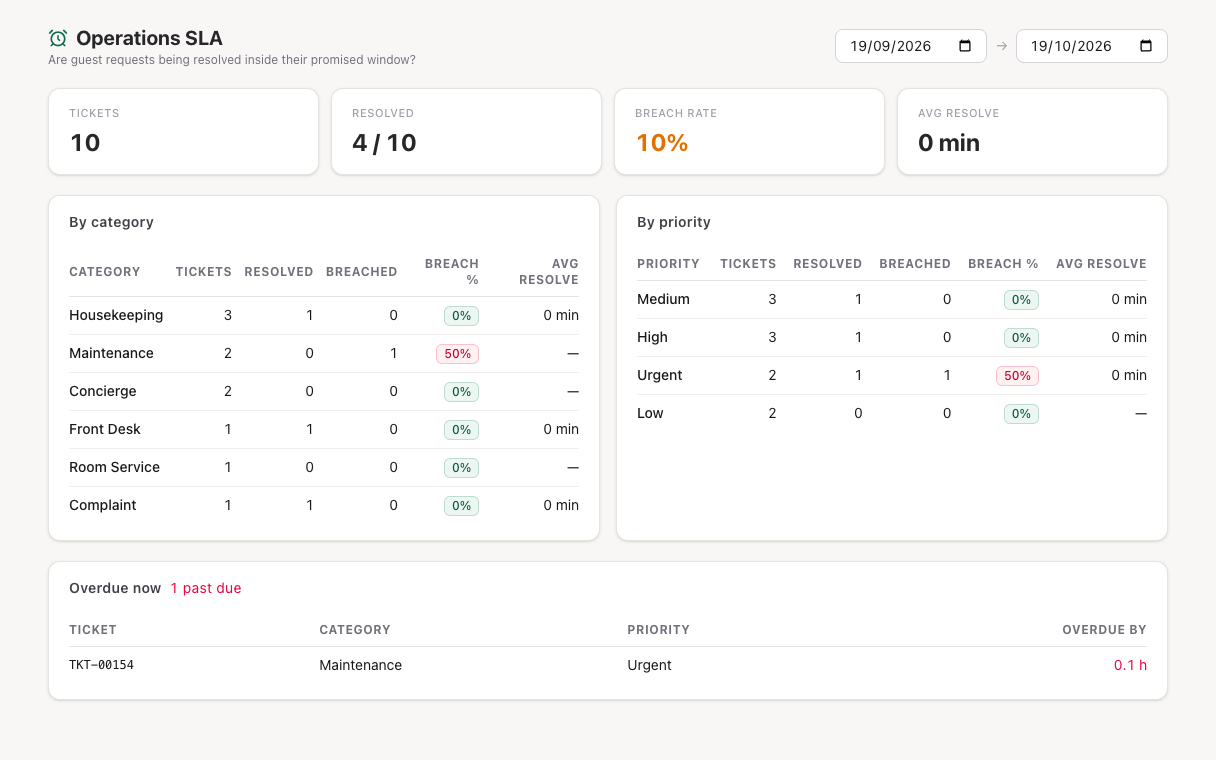
Task: Click the start date field 19/09/2026
Action: 911,46
